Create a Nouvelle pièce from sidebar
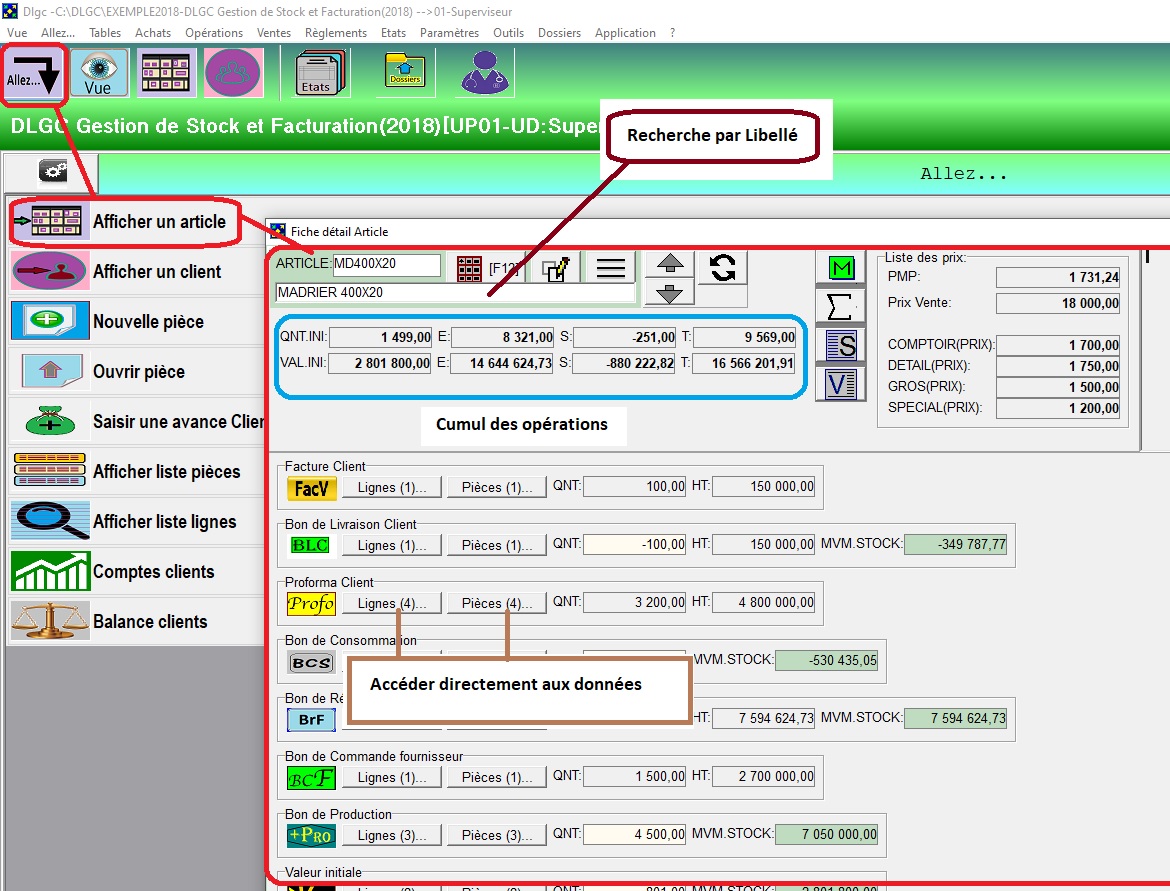Screen dimensions: 1170x891 coord(137,322)
